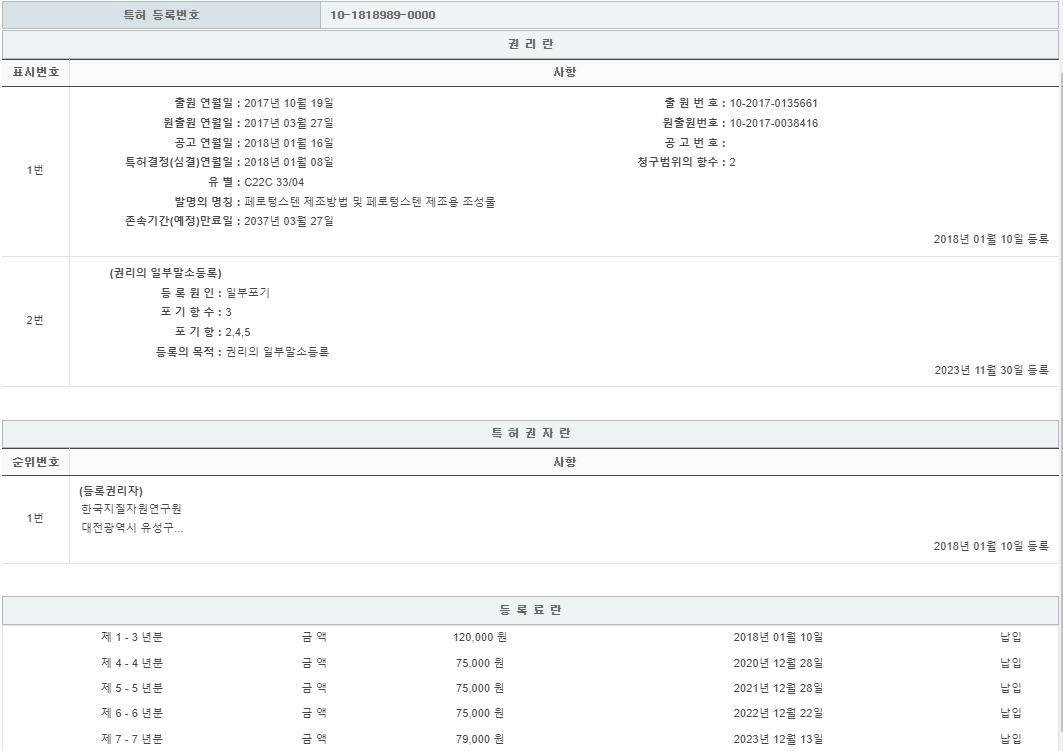Open patent holder 한국지질자원연구원
This screenshot has height=751, width=1063.
(131, 509)
